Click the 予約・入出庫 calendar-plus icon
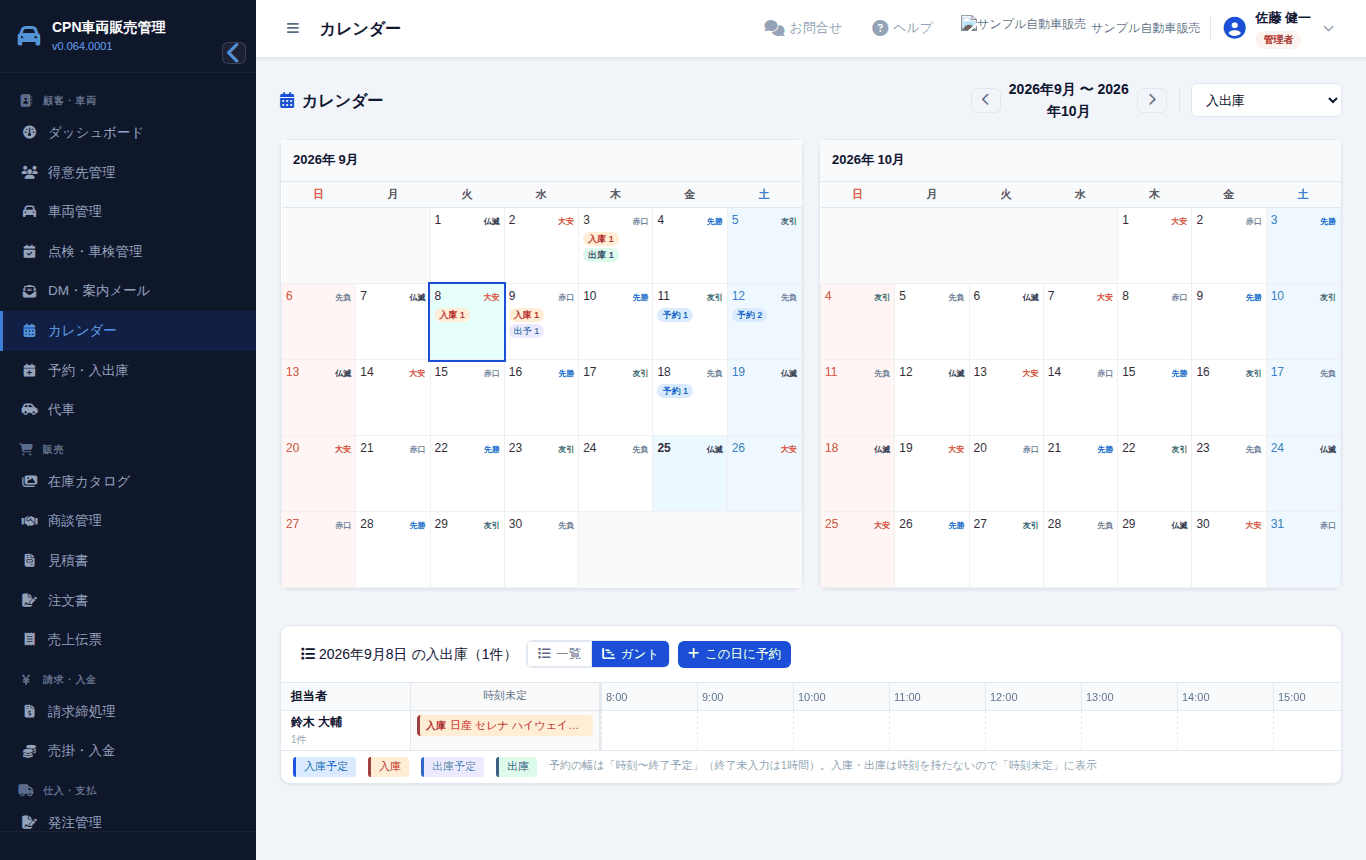The width and height of the screenshot is (1366, 860). (x=29, y=370)
